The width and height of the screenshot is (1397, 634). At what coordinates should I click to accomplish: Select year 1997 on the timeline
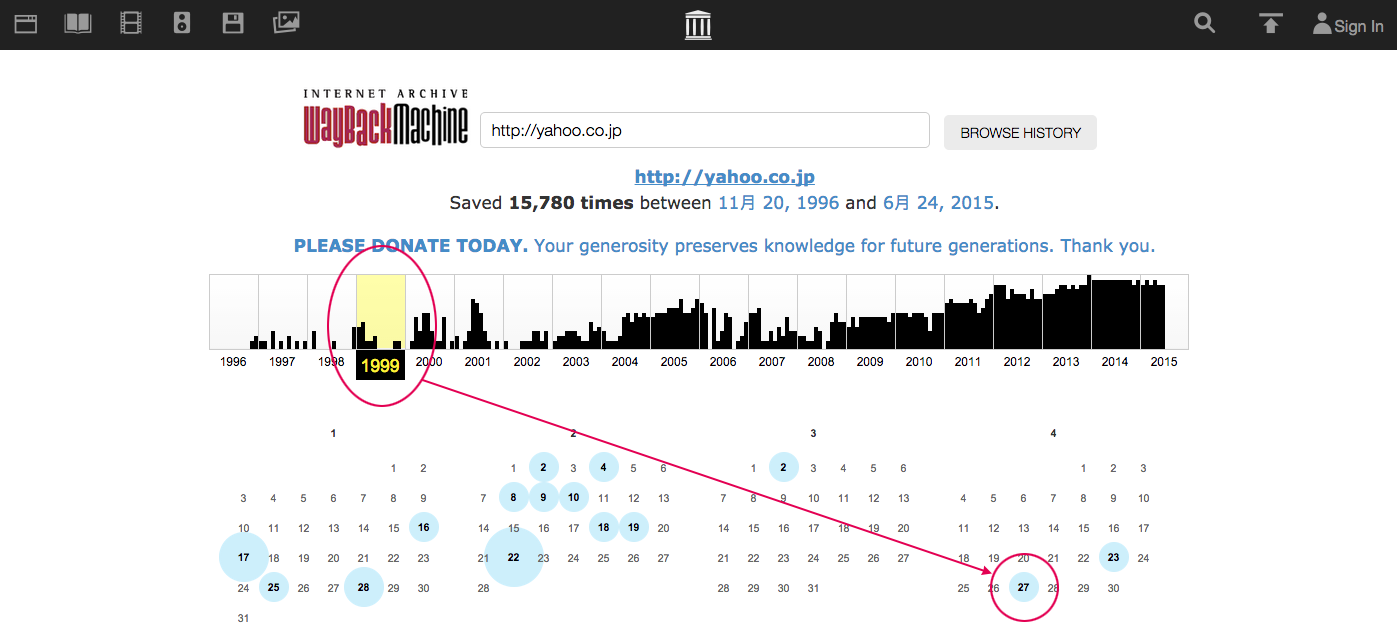pos(283,362)
